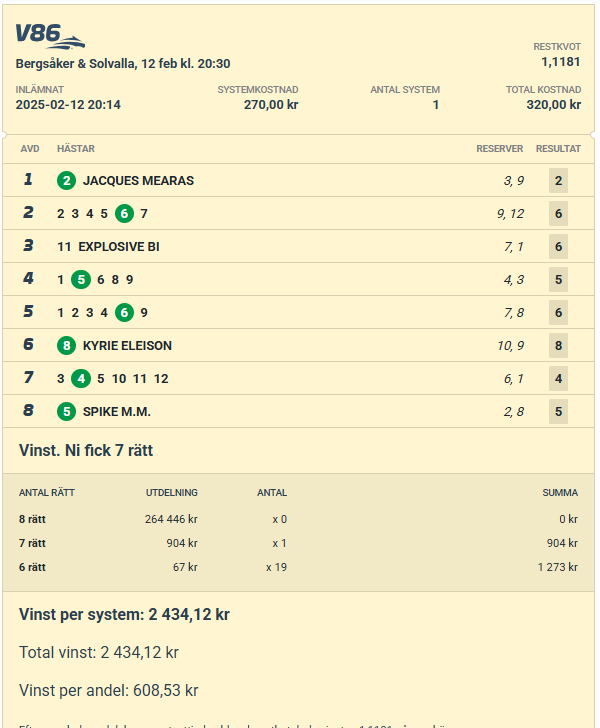This screenshot has height=728, width=600.
Task: Click result box 2 for leg 1
Action: point(558,180)
